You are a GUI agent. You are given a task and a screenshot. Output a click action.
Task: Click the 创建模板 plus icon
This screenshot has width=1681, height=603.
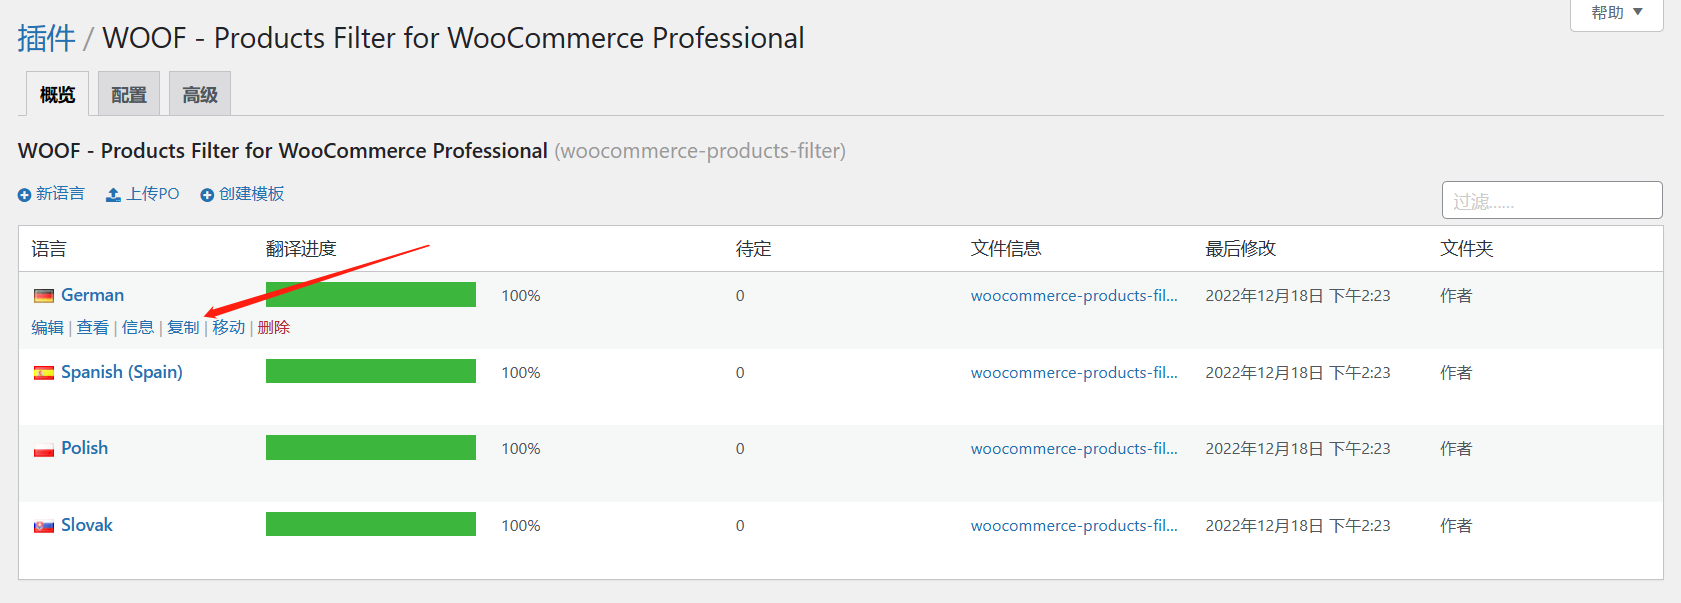tap(207, 195)
